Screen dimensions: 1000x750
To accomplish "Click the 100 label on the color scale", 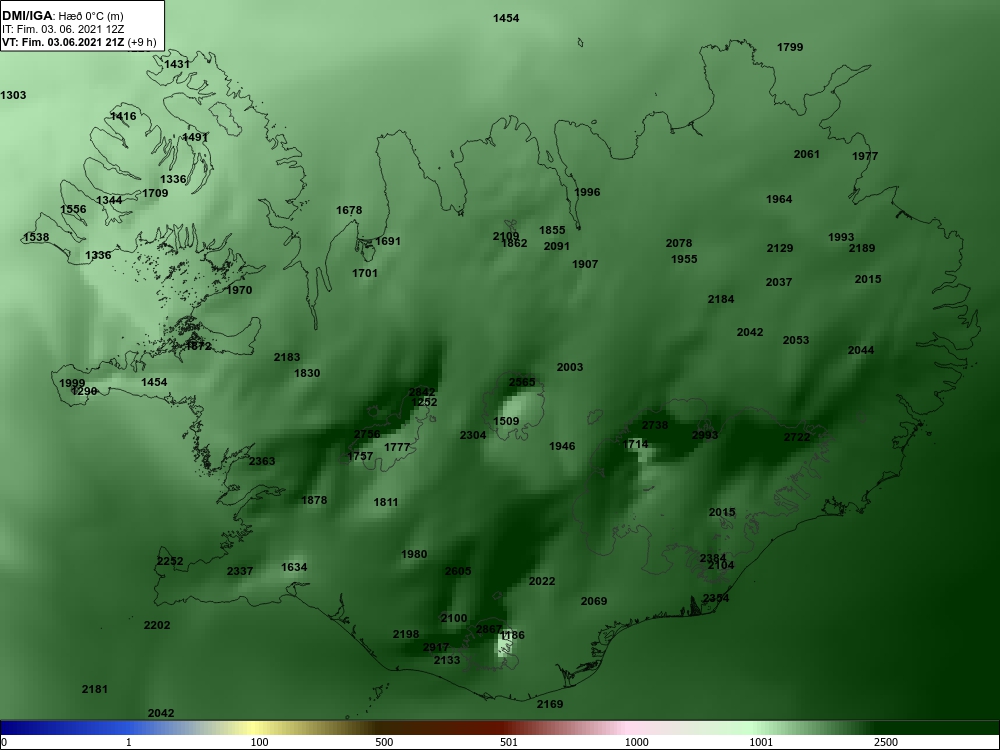I will click(259, 742).
